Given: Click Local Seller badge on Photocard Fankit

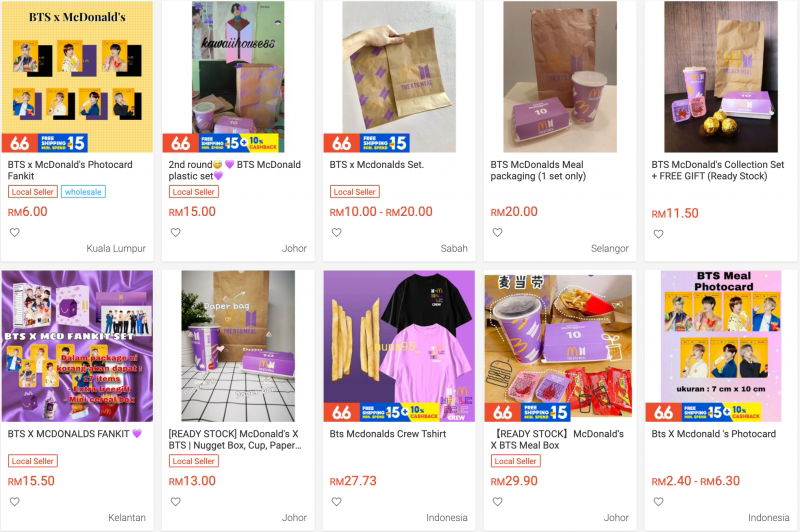Looking at the screenshot, I should pyautogui.click(x=33, y=192).
